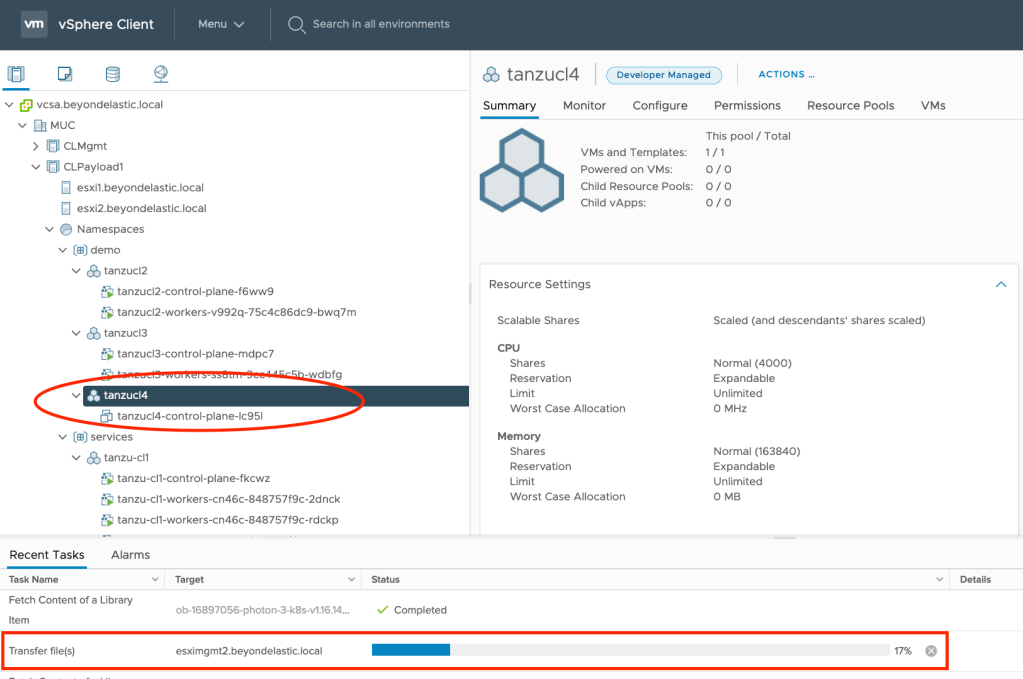
Task: Open the Task Name column filter dropdown
Action: pyautogui.click(x=155, y=580)
